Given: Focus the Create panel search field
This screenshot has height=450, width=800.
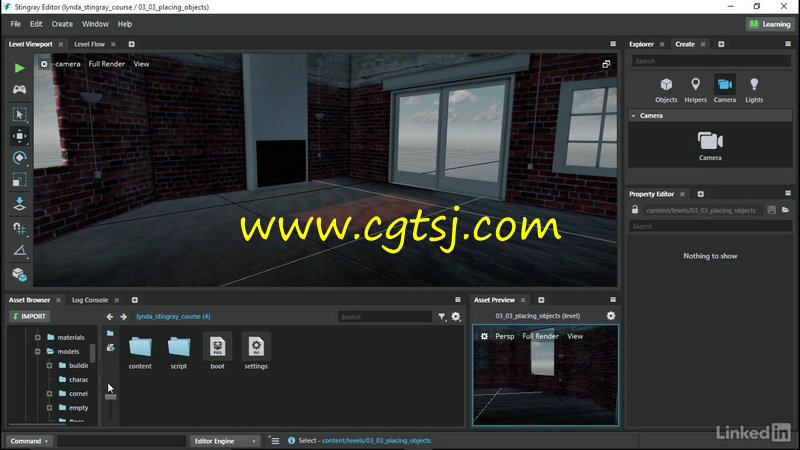Looking at the screenshot, I should (711, 61).
